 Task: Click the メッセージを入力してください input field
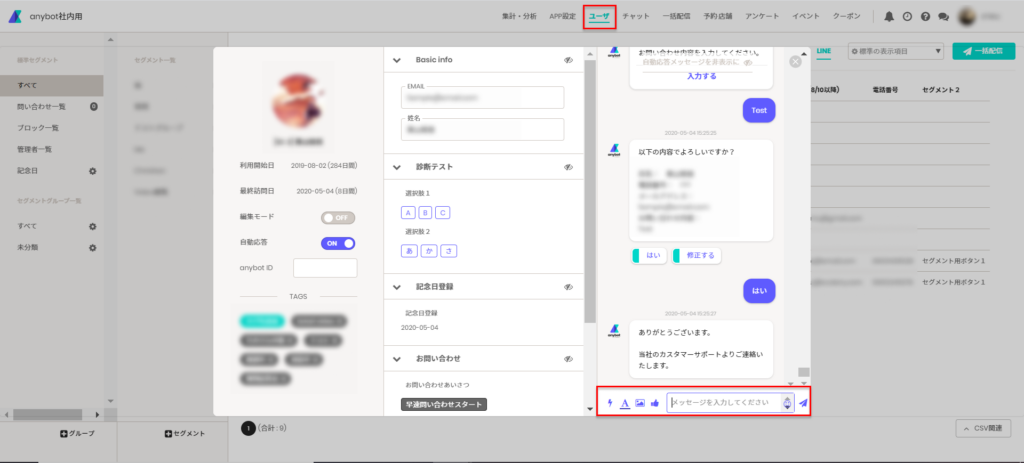point(725,402)
